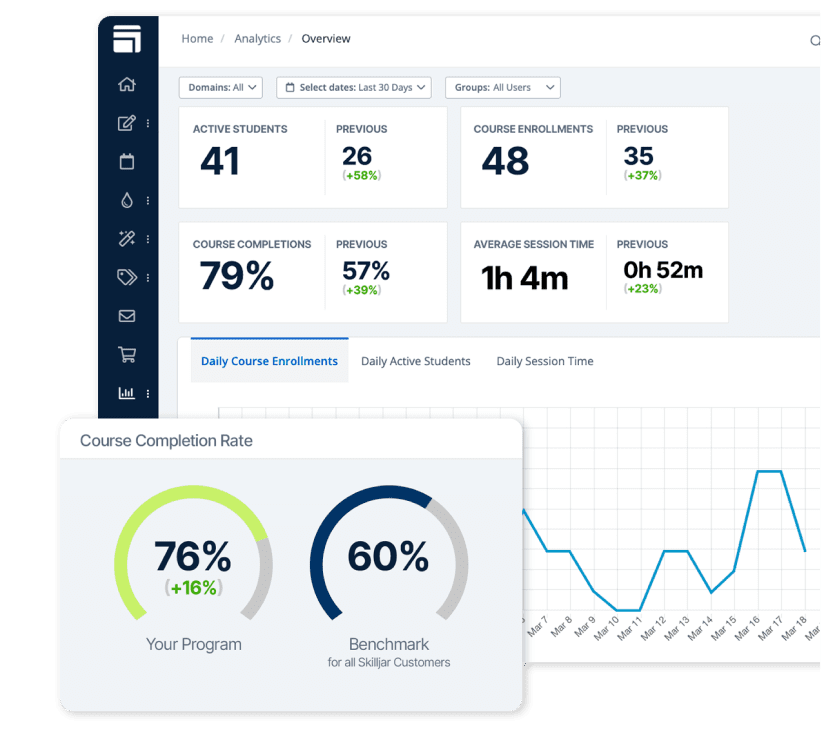Viewport: 821px width, 729px height.
Task: Switch to the Daily Session Time tab
Action: tap(545, 361)
